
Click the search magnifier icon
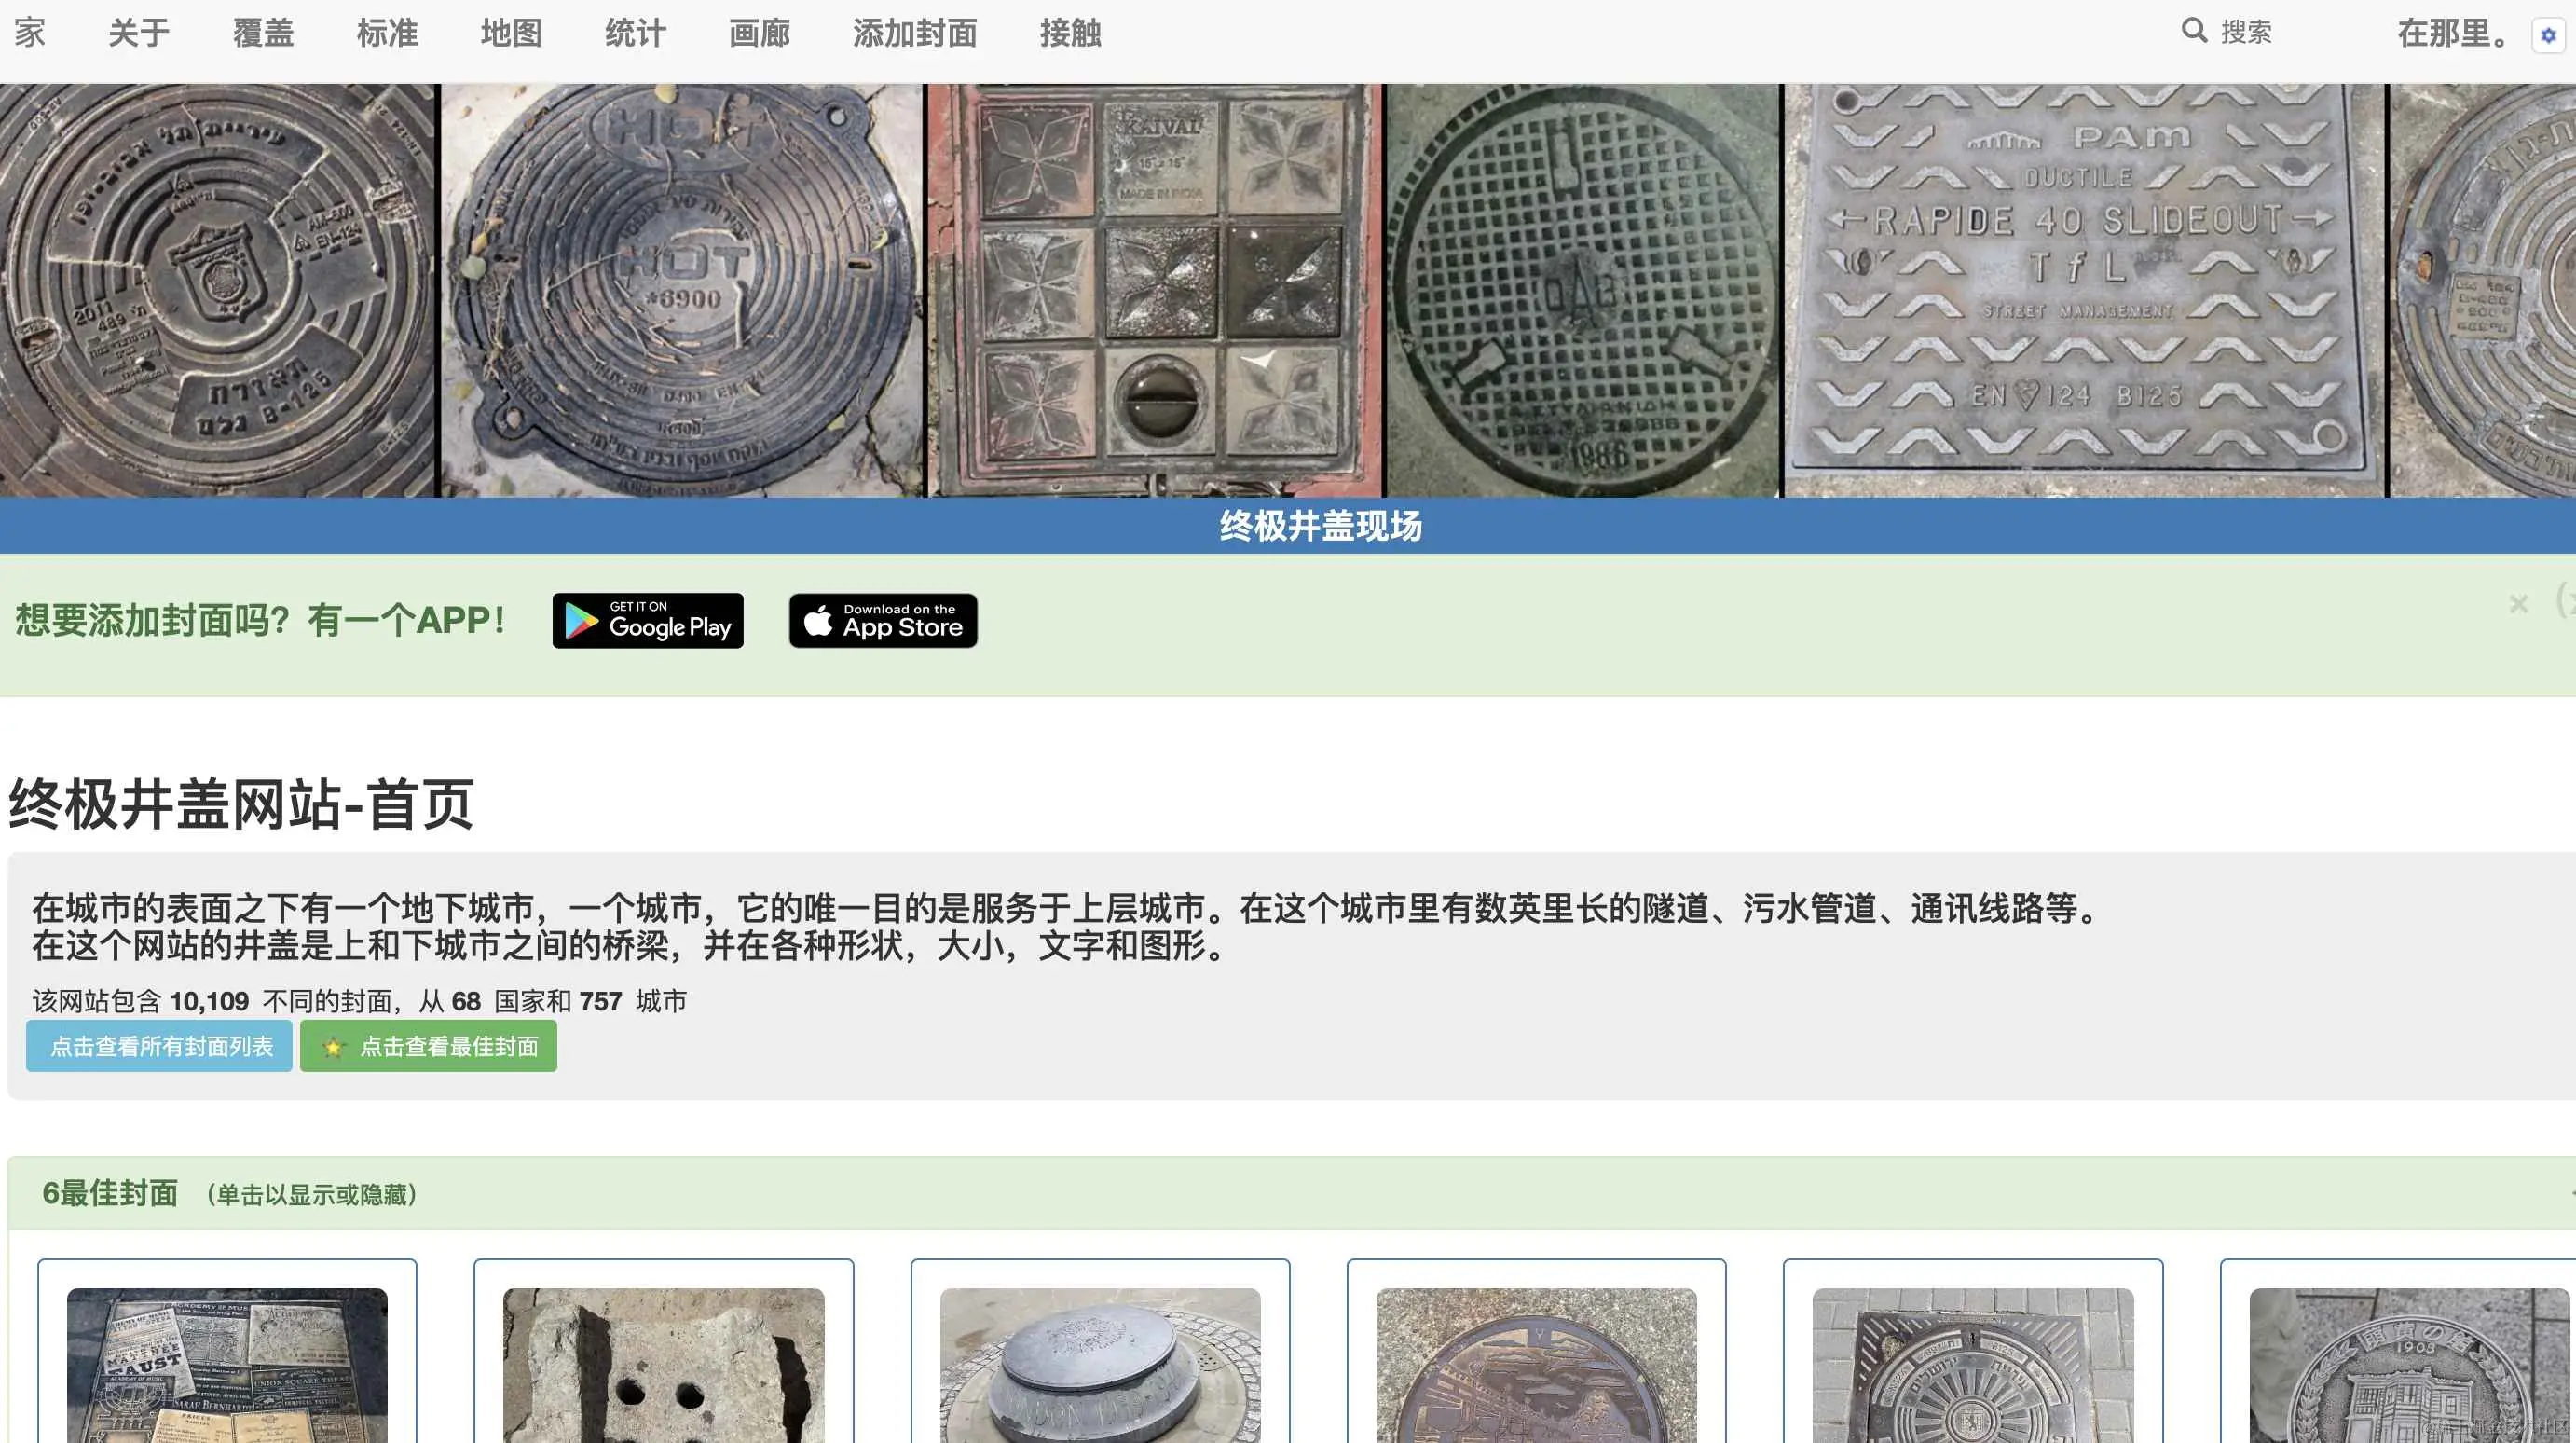click(x=2193, y=31)
